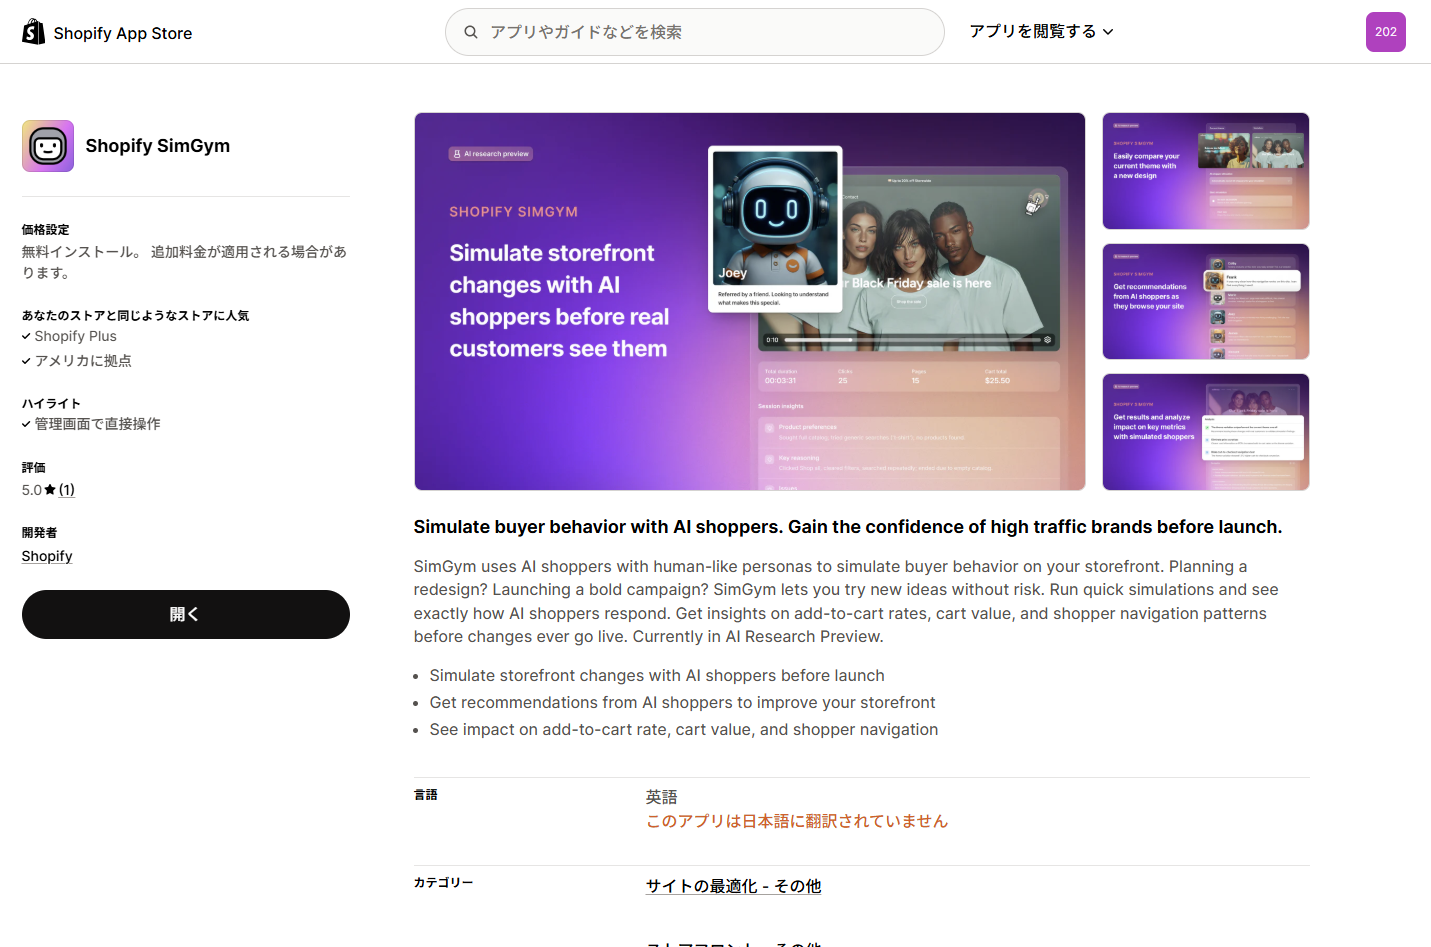Image resolution: width=1431 pixels, height=947 pixels.
Task: Click the video progress bar in preview
Action: 911,340
